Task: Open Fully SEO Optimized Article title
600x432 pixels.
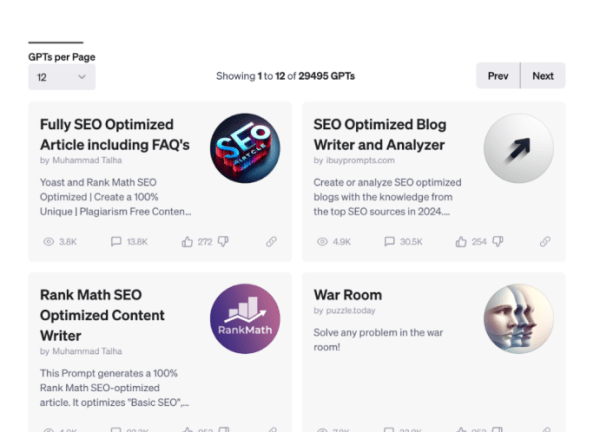Action: click(x=114, y=135)
